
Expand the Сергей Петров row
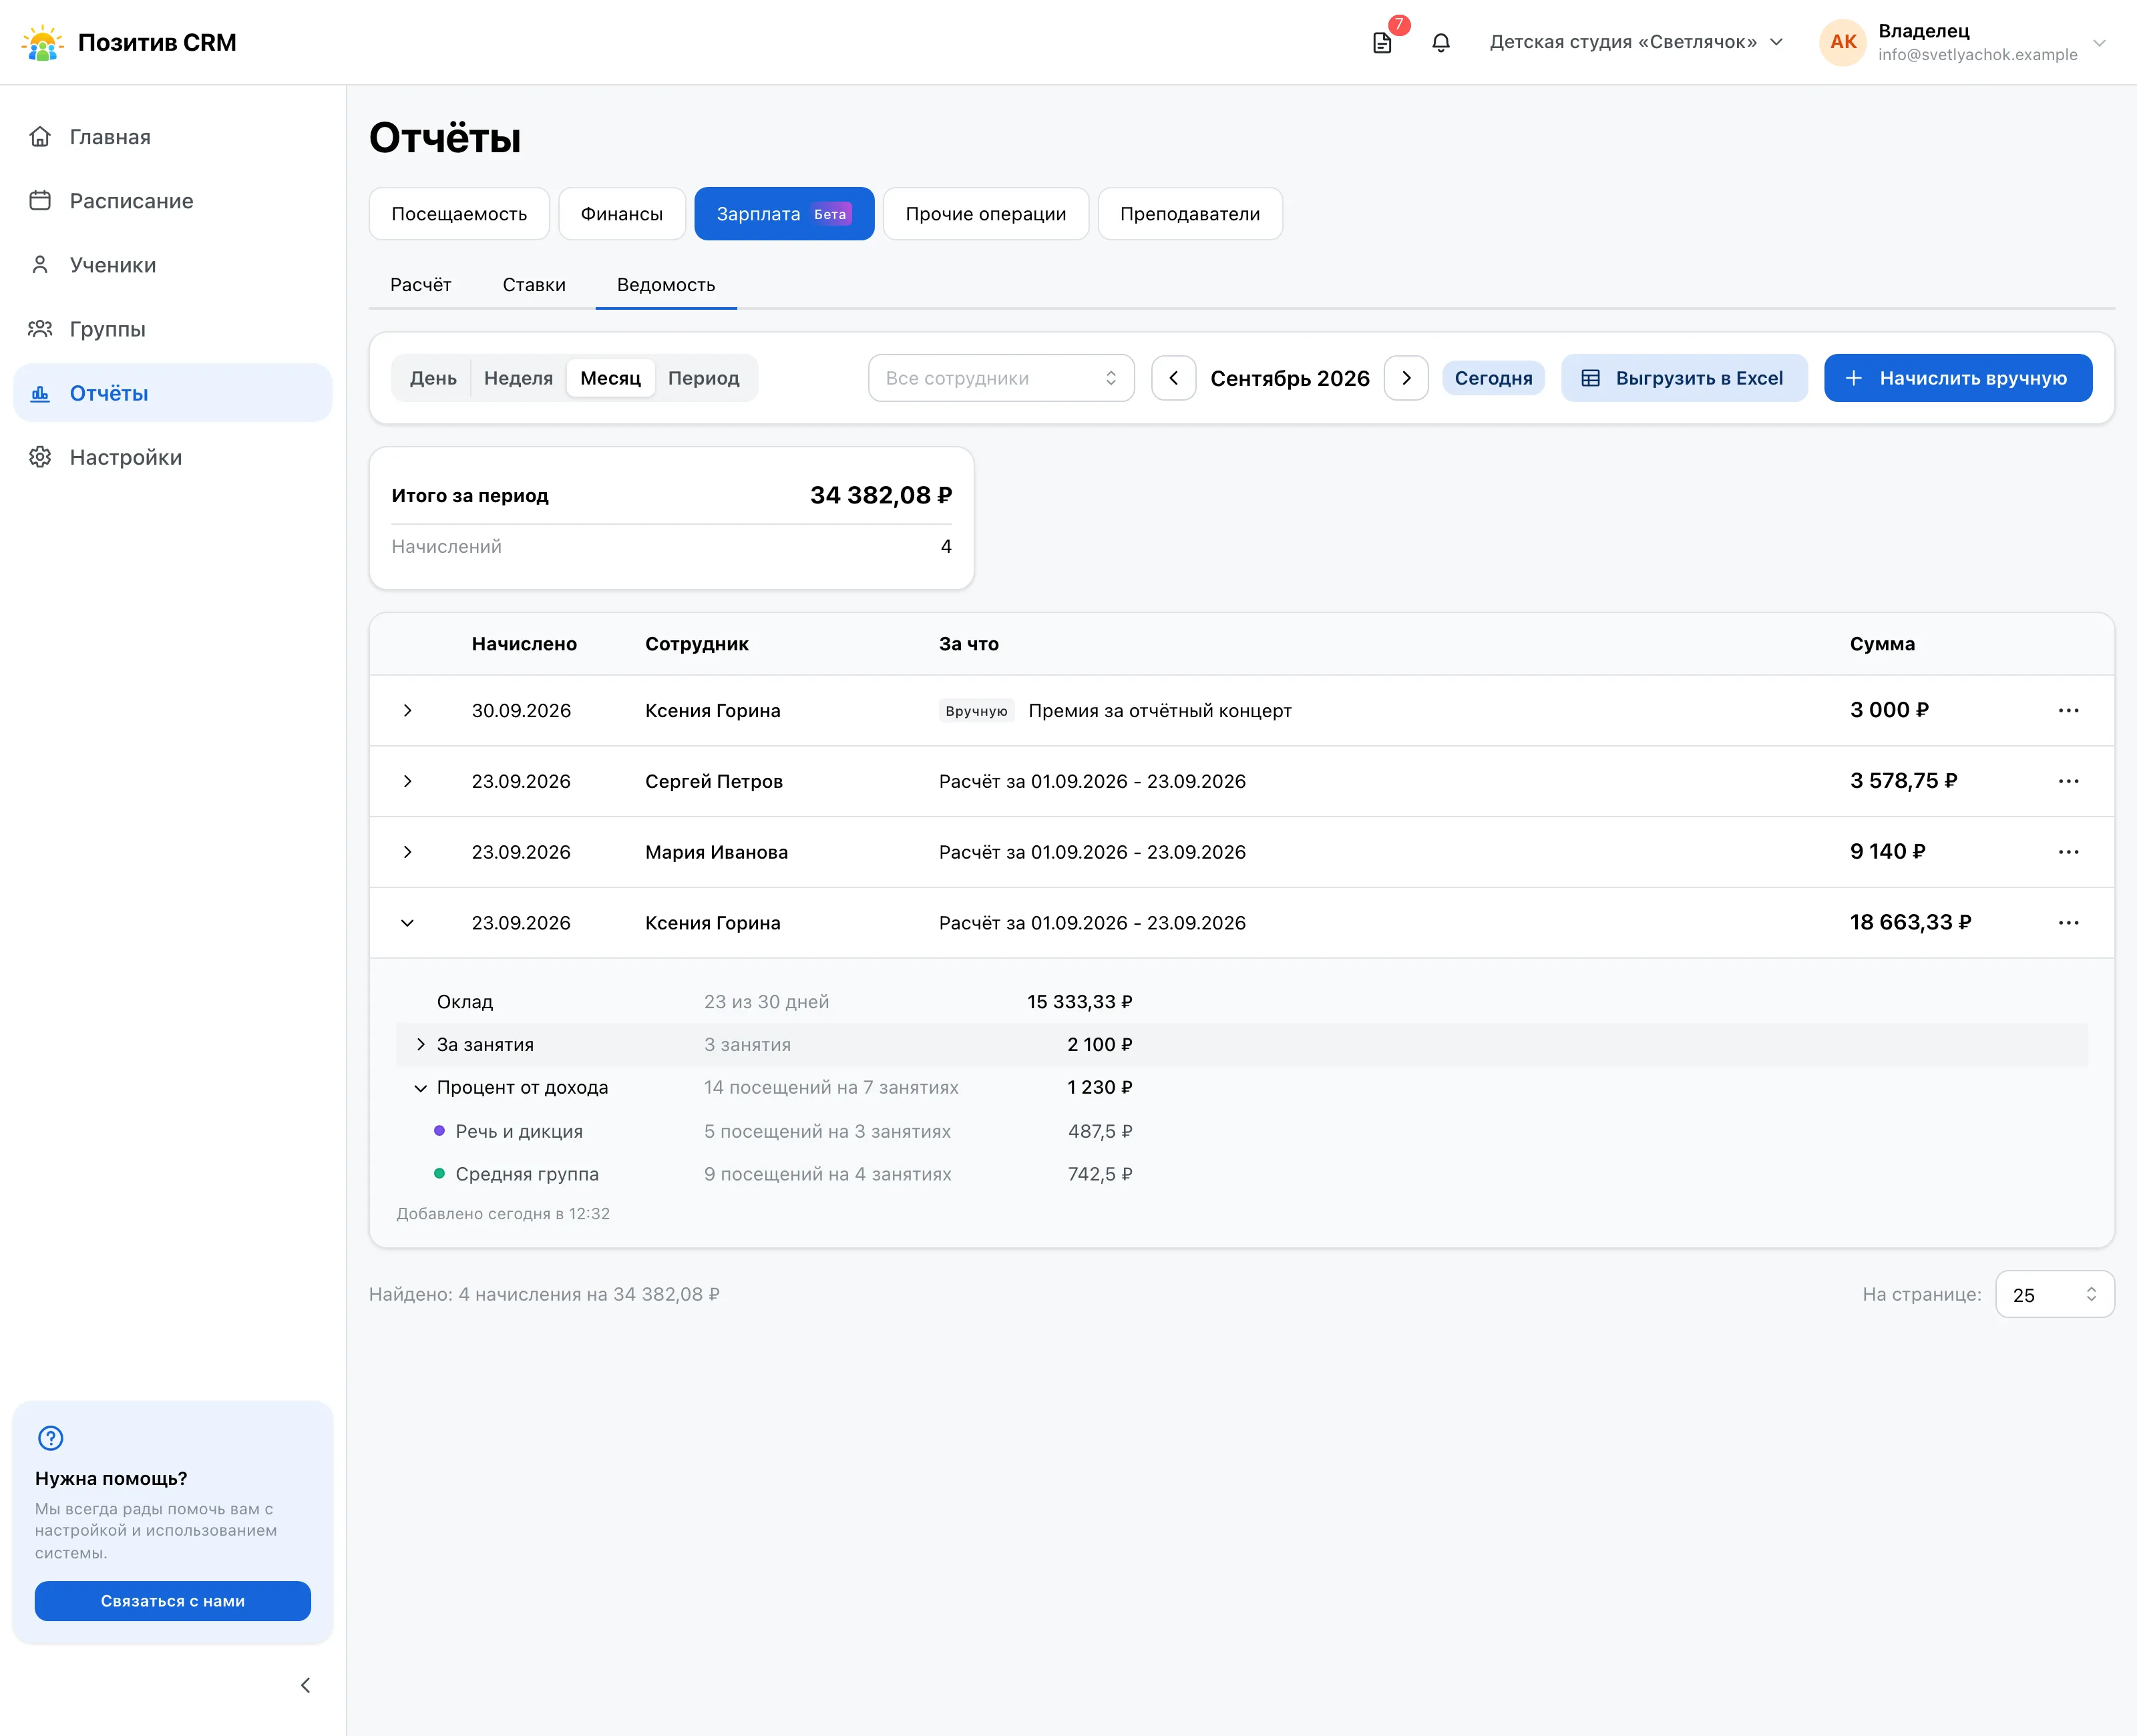[407, 781]
